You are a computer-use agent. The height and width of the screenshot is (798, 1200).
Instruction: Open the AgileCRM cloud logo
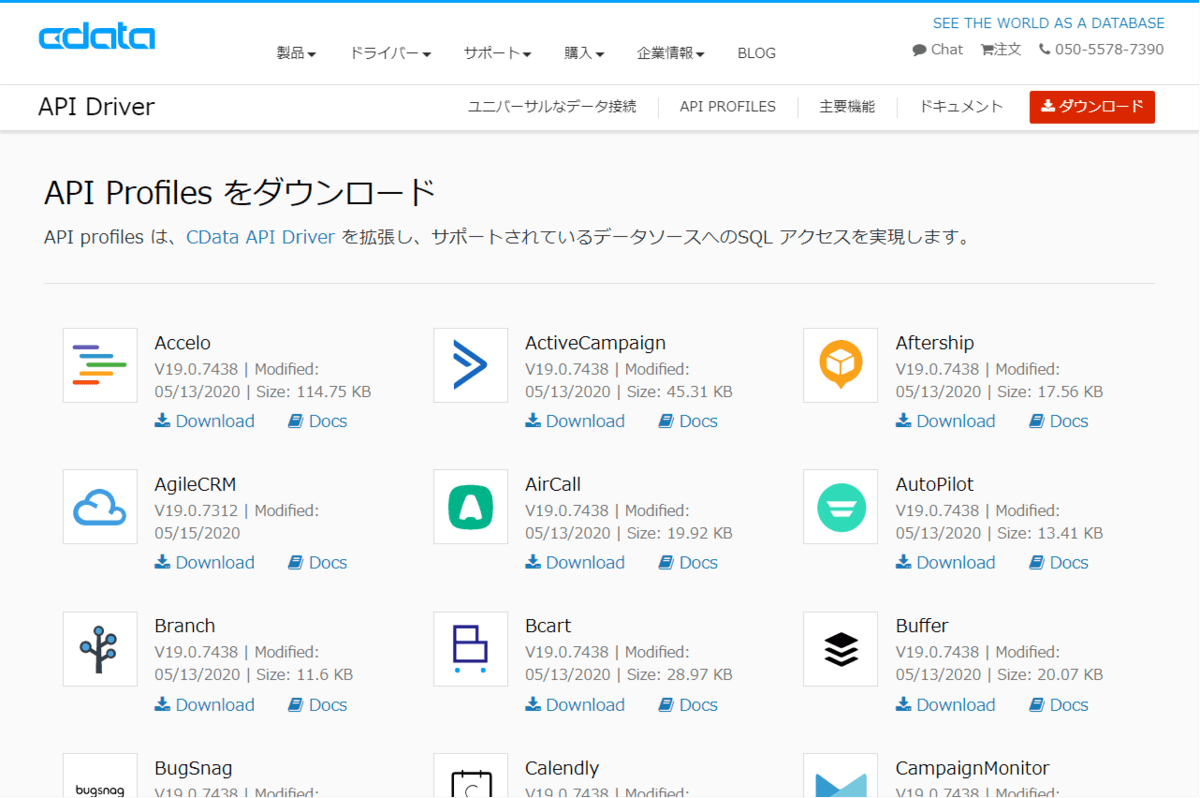coord(100,507)
